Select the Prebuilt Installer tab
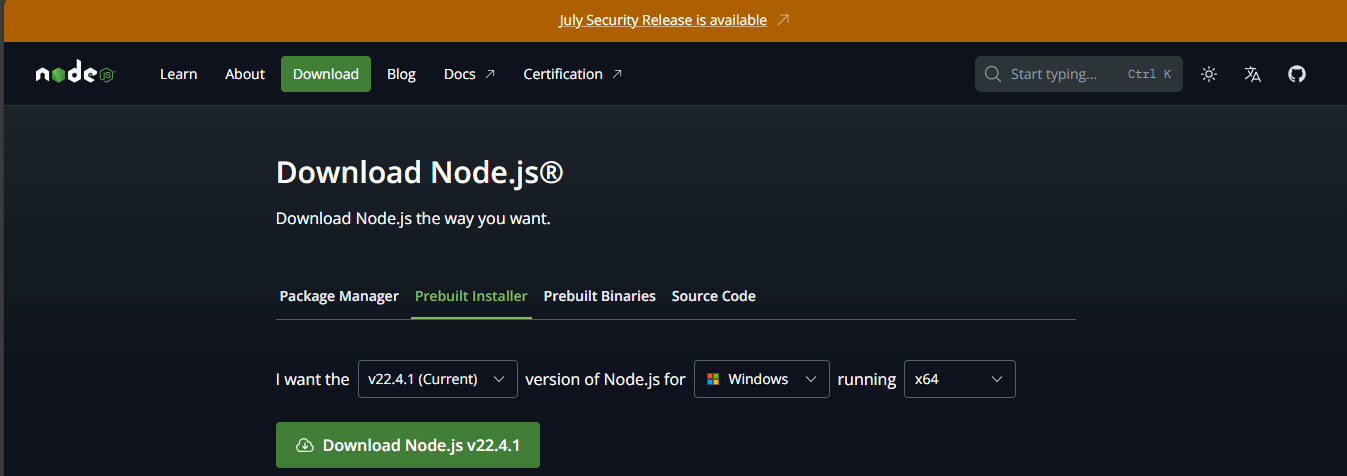Screen dimensions: 1347x476 click(471, 296)
